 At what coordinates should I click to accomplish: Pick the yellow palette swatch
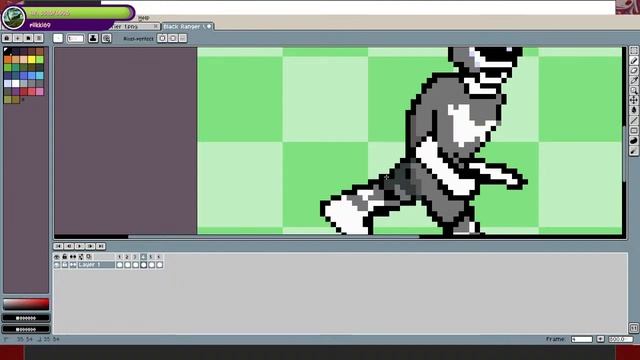31,60
